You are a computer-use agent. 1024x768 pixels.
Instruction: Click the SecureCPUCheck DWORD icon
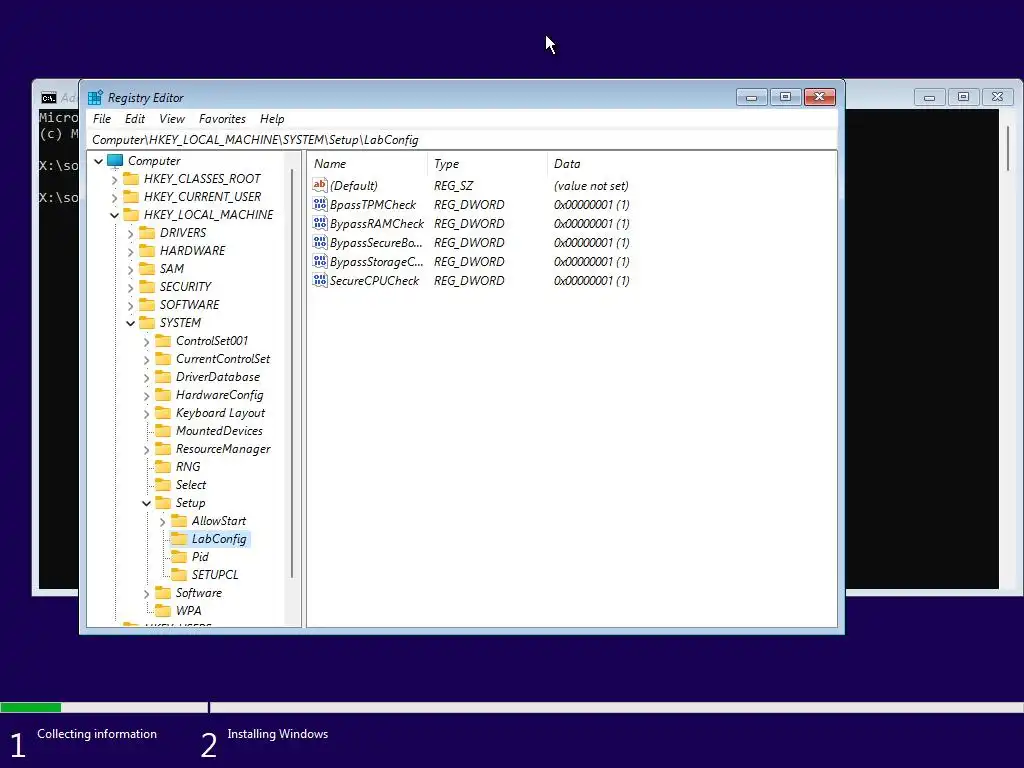coord(319,280)
